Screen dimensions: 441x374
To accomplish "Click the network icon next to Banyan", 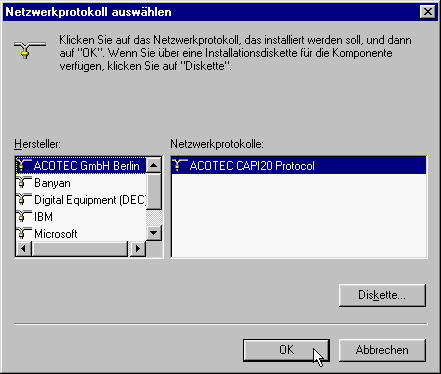I will coord(24,183).
